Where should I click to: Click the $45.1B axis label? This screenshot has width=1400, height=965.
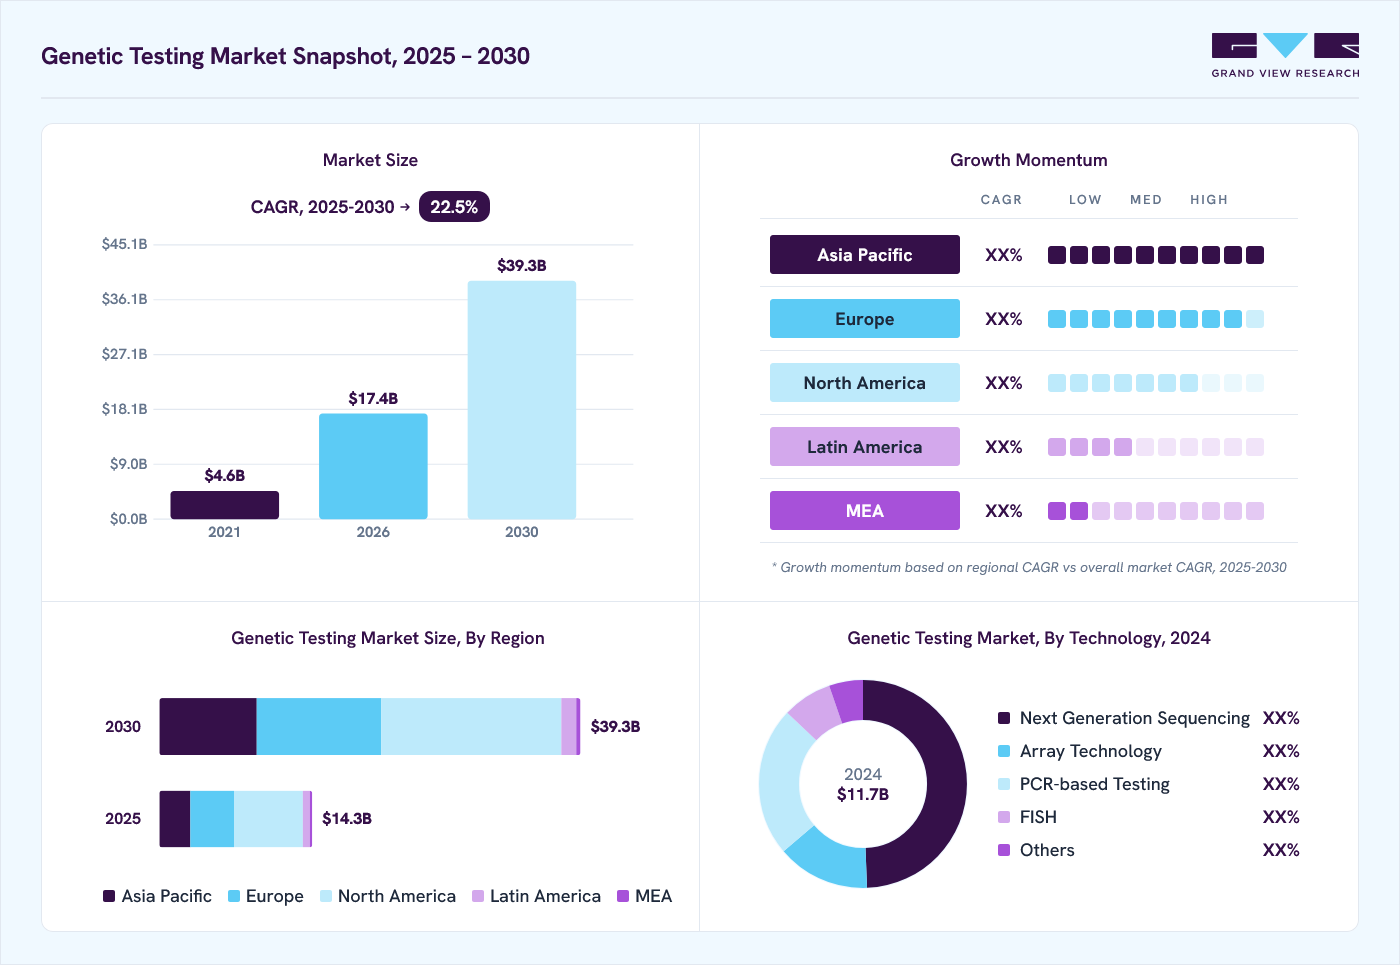tap(125, 244)
